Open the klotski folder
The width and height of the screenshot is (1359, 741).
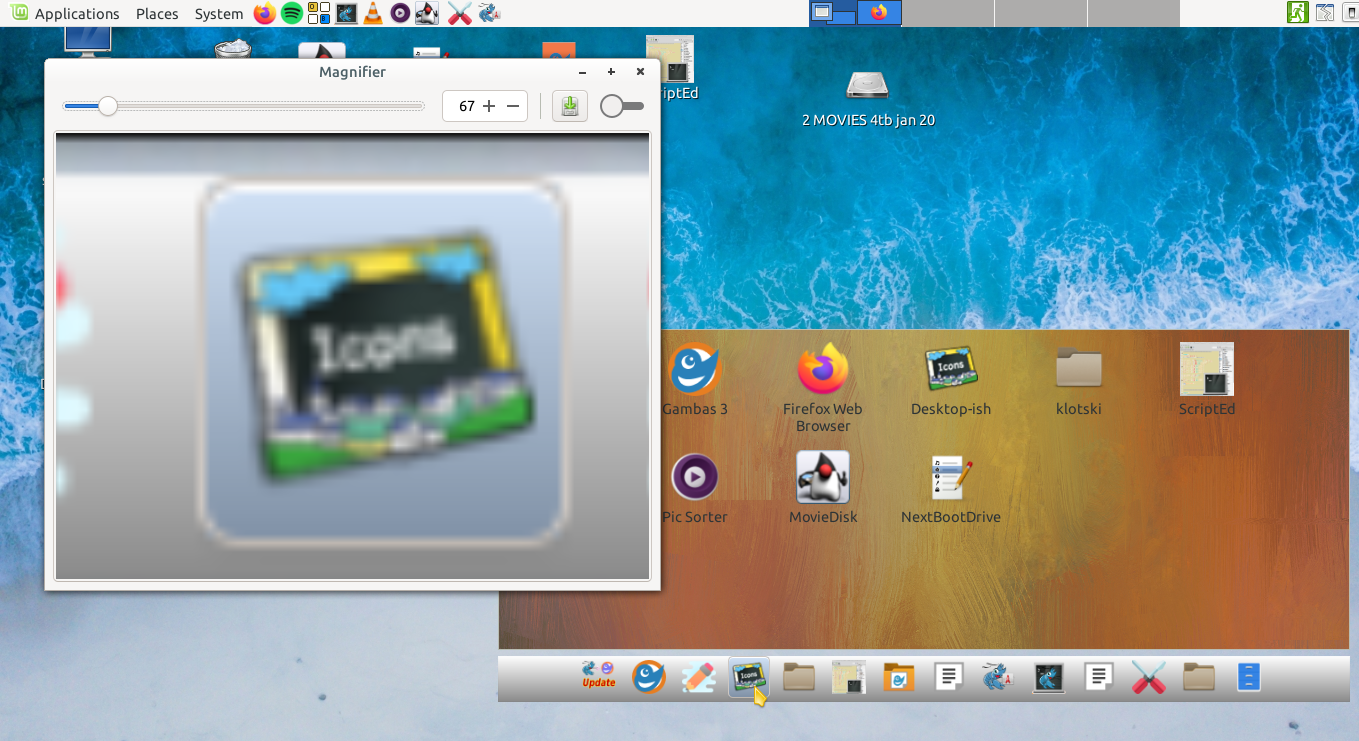click(1078, 370)
